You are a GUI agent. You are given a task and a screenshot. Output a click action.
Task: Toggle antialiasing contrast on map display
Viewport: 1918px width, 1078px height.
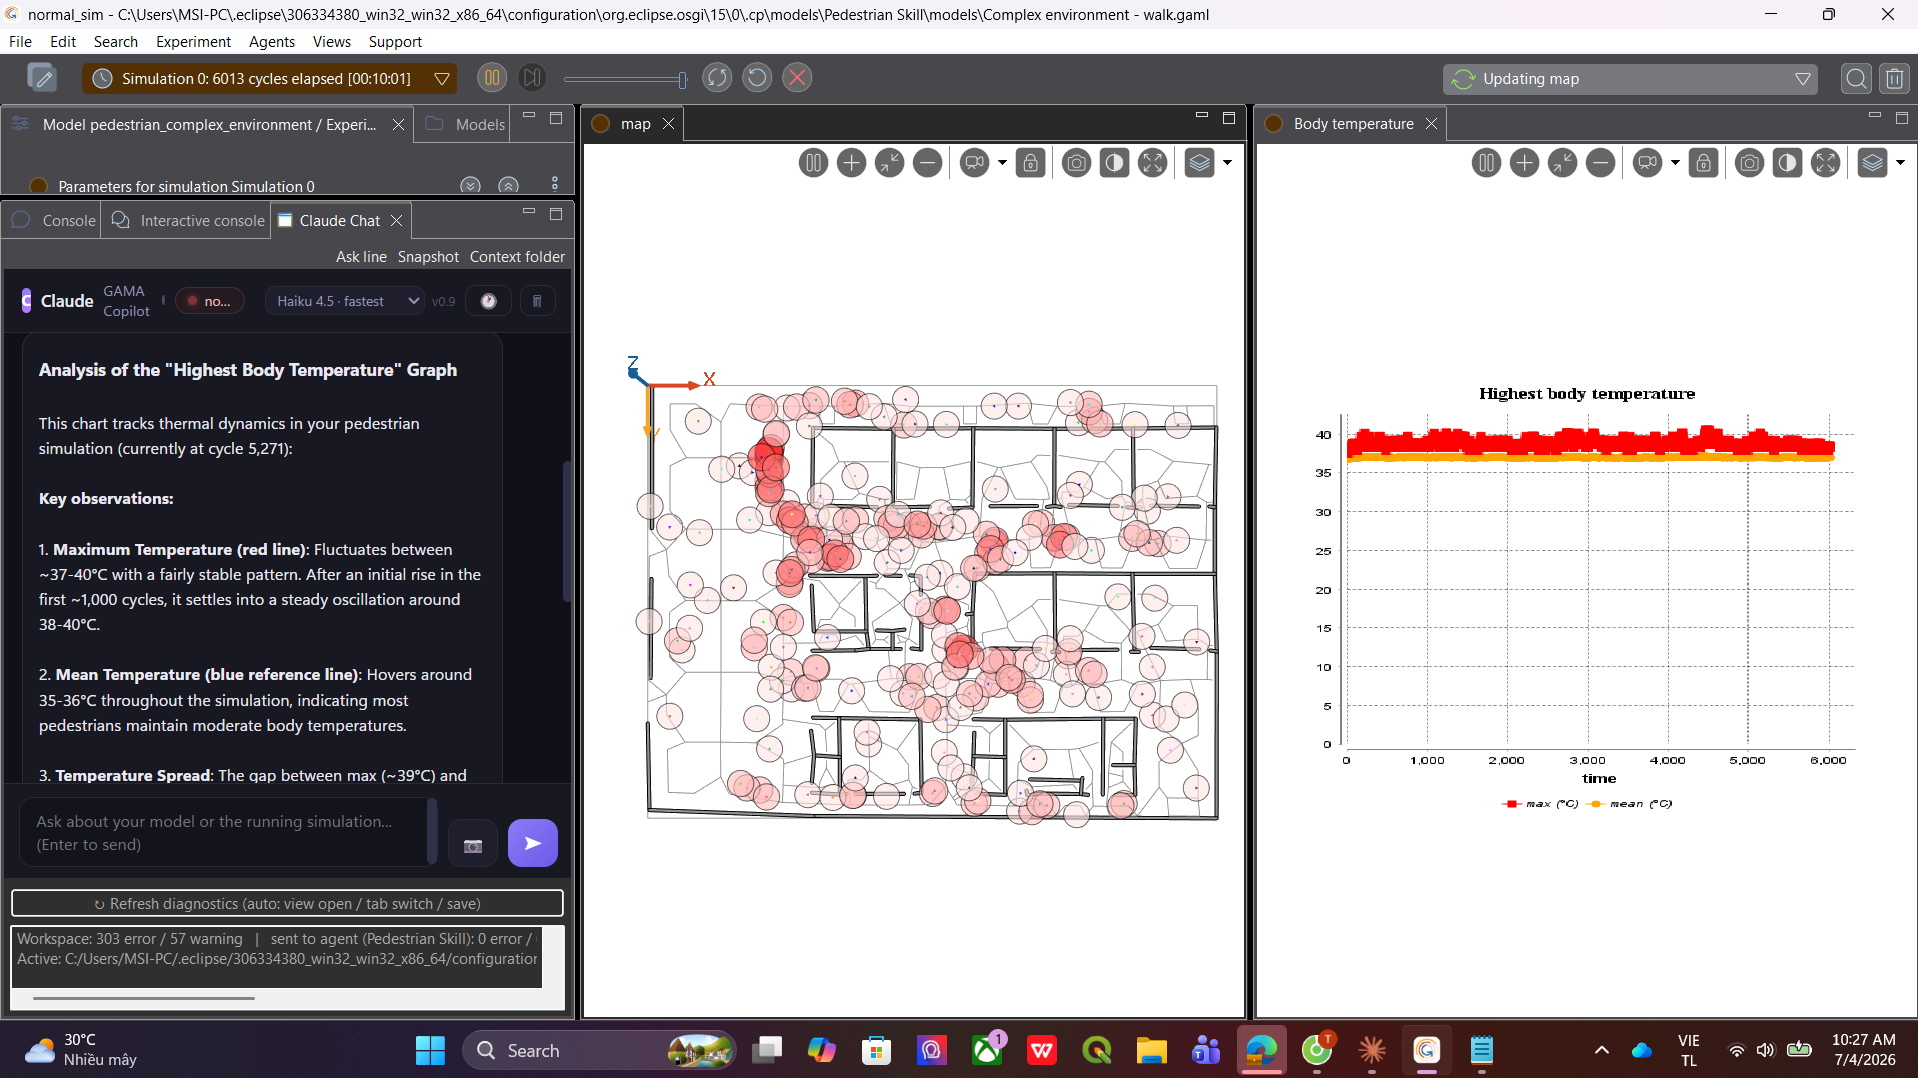pos(1114,163)
